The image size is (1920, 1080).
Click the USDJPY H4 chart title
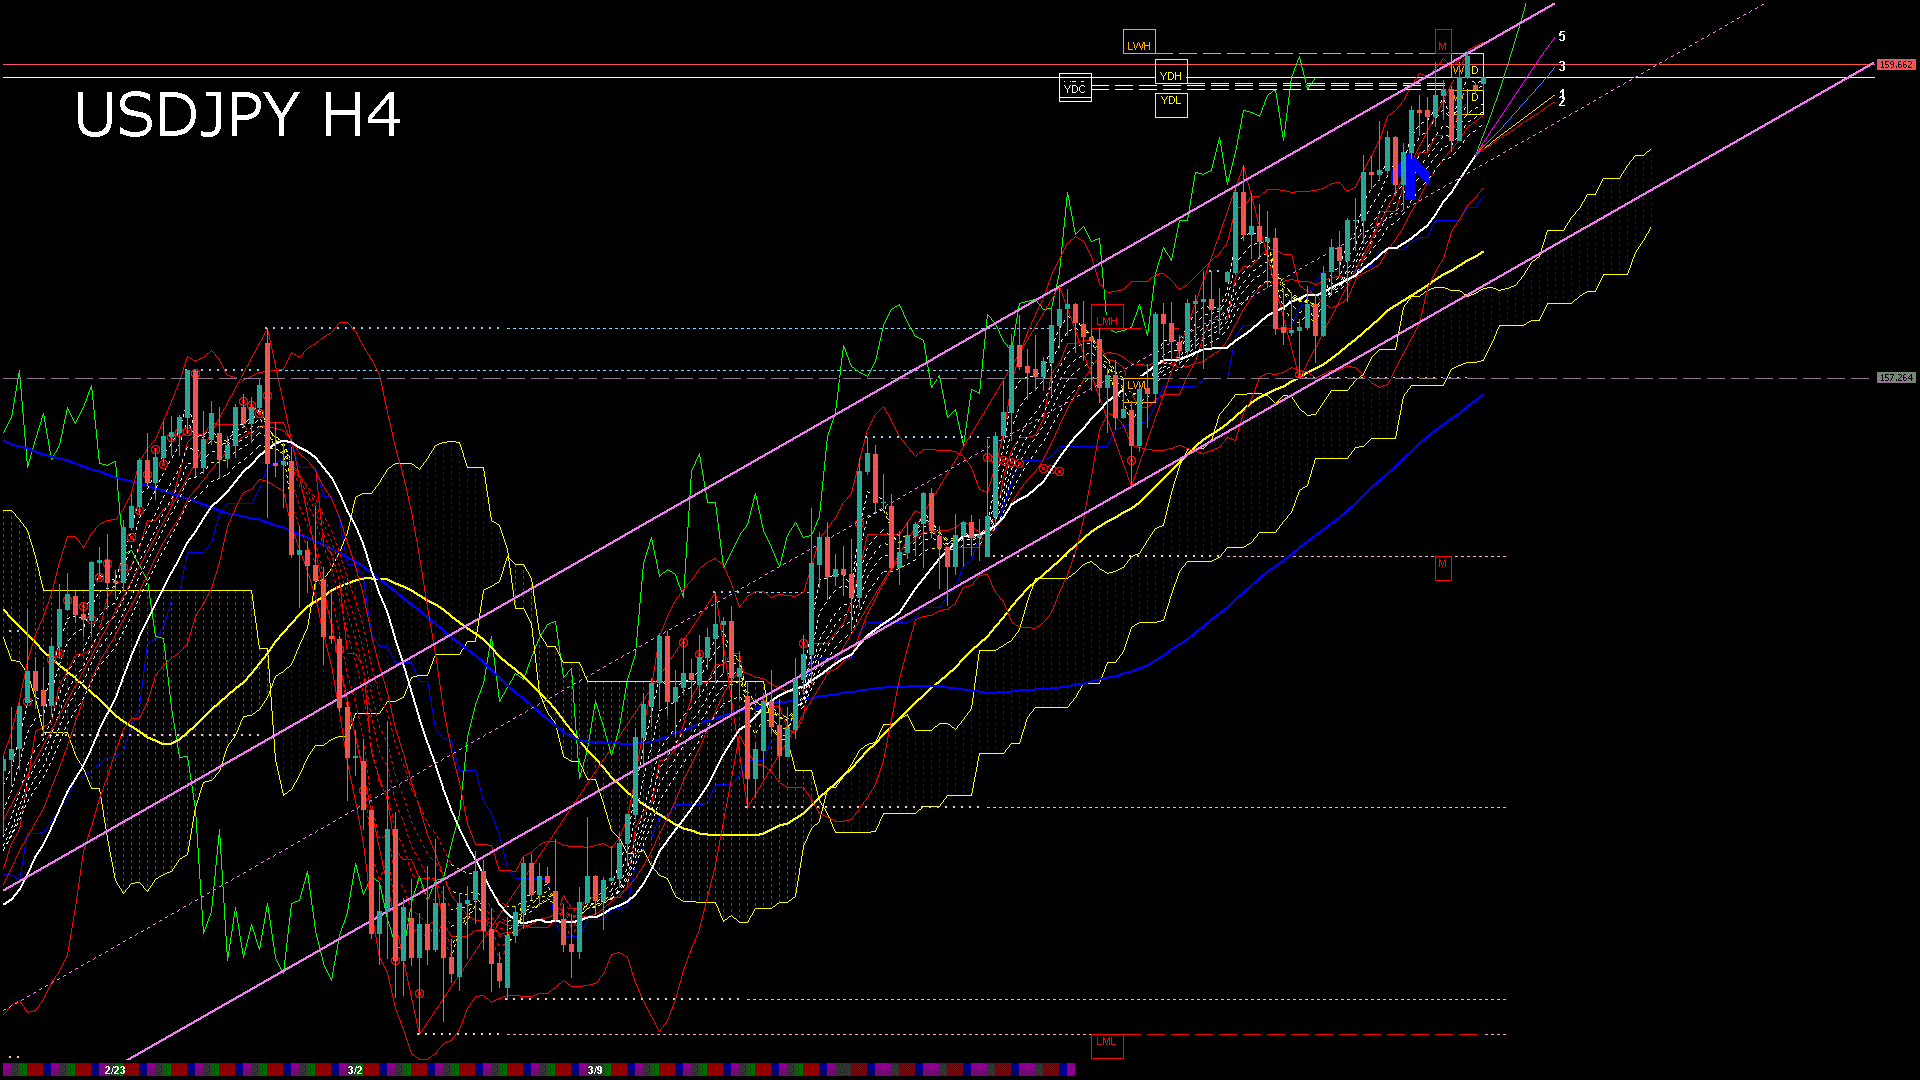pos(238,115)
